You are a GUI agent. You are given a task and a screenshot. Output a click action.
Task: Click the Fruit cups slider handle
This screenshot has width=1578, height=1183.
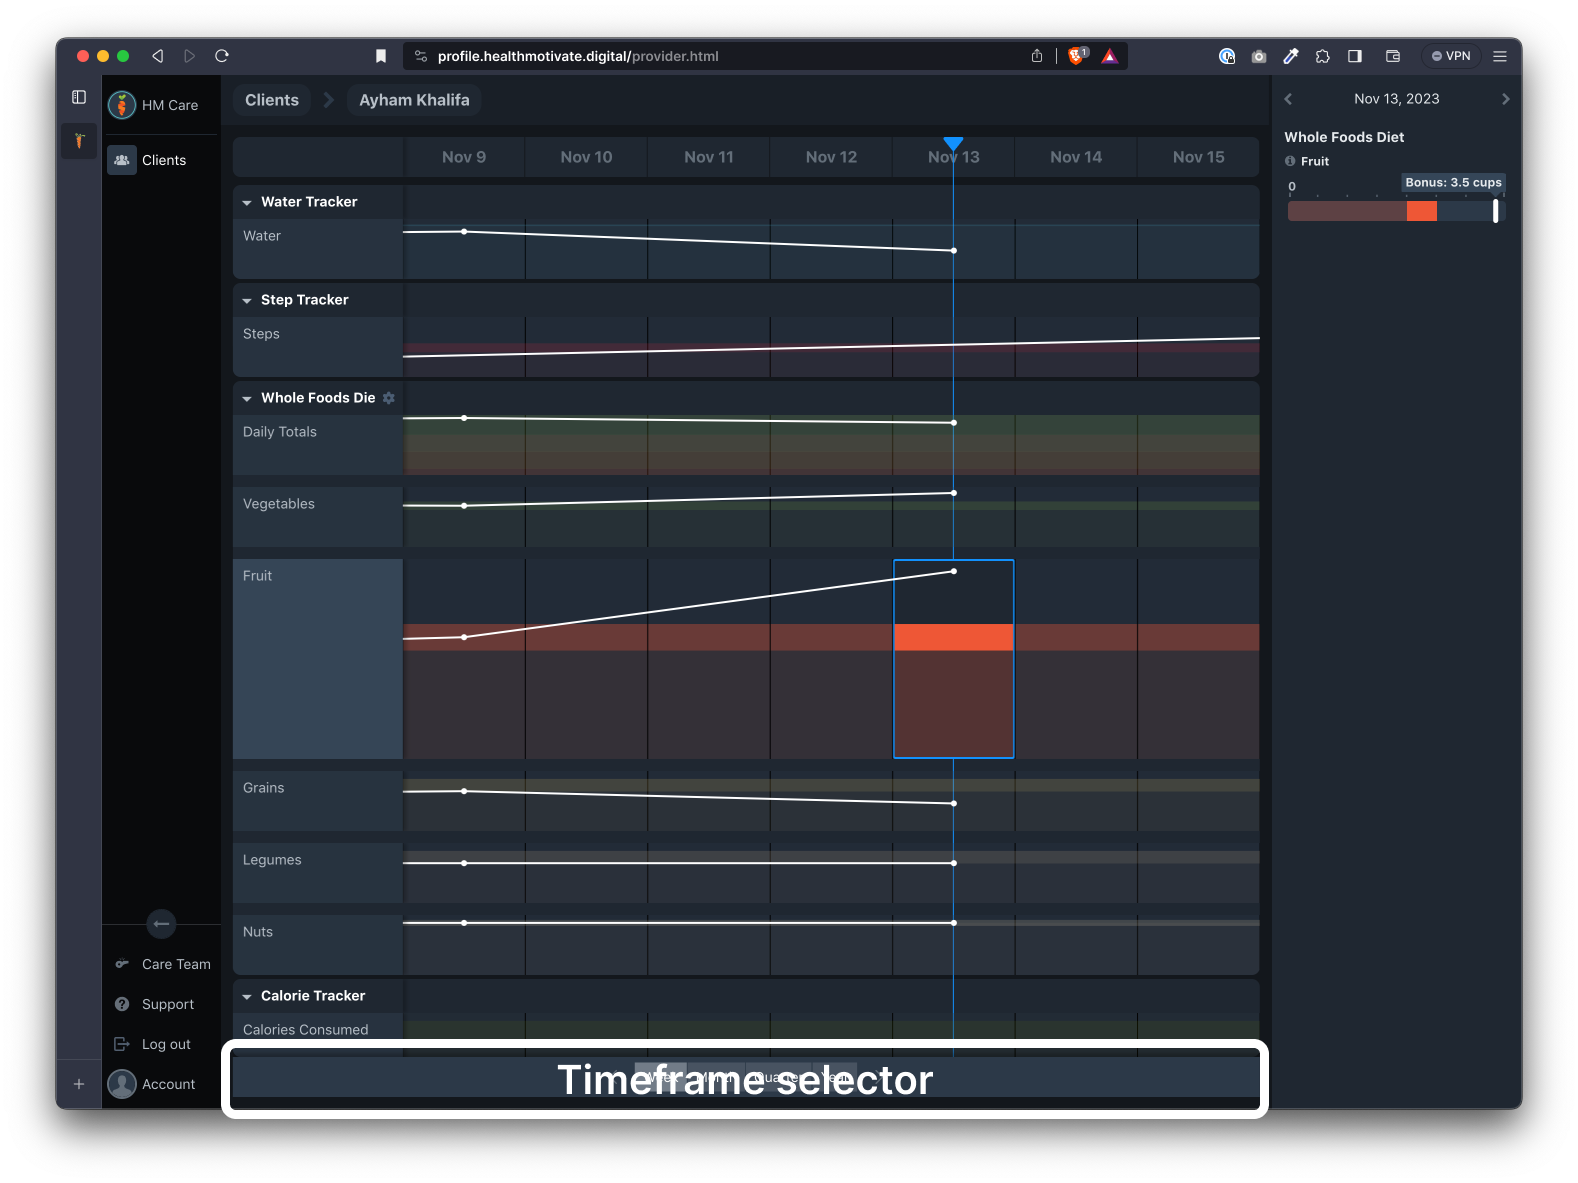[x=1496, y=210]
